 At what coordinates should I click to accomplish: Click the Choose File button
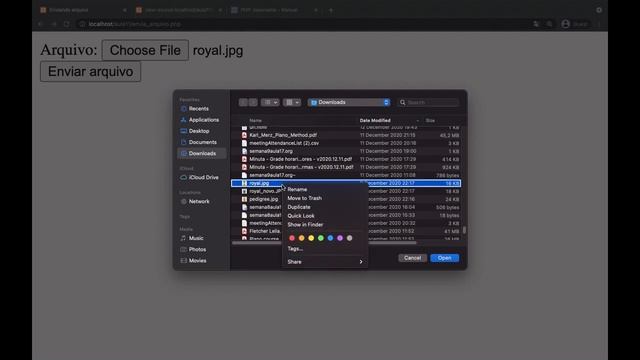(x=145, y=50)
